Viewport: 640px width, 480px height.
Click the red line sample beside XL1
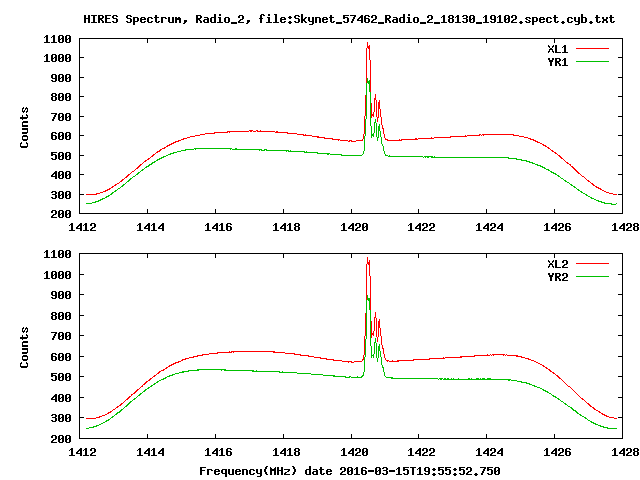click(592, 49)
